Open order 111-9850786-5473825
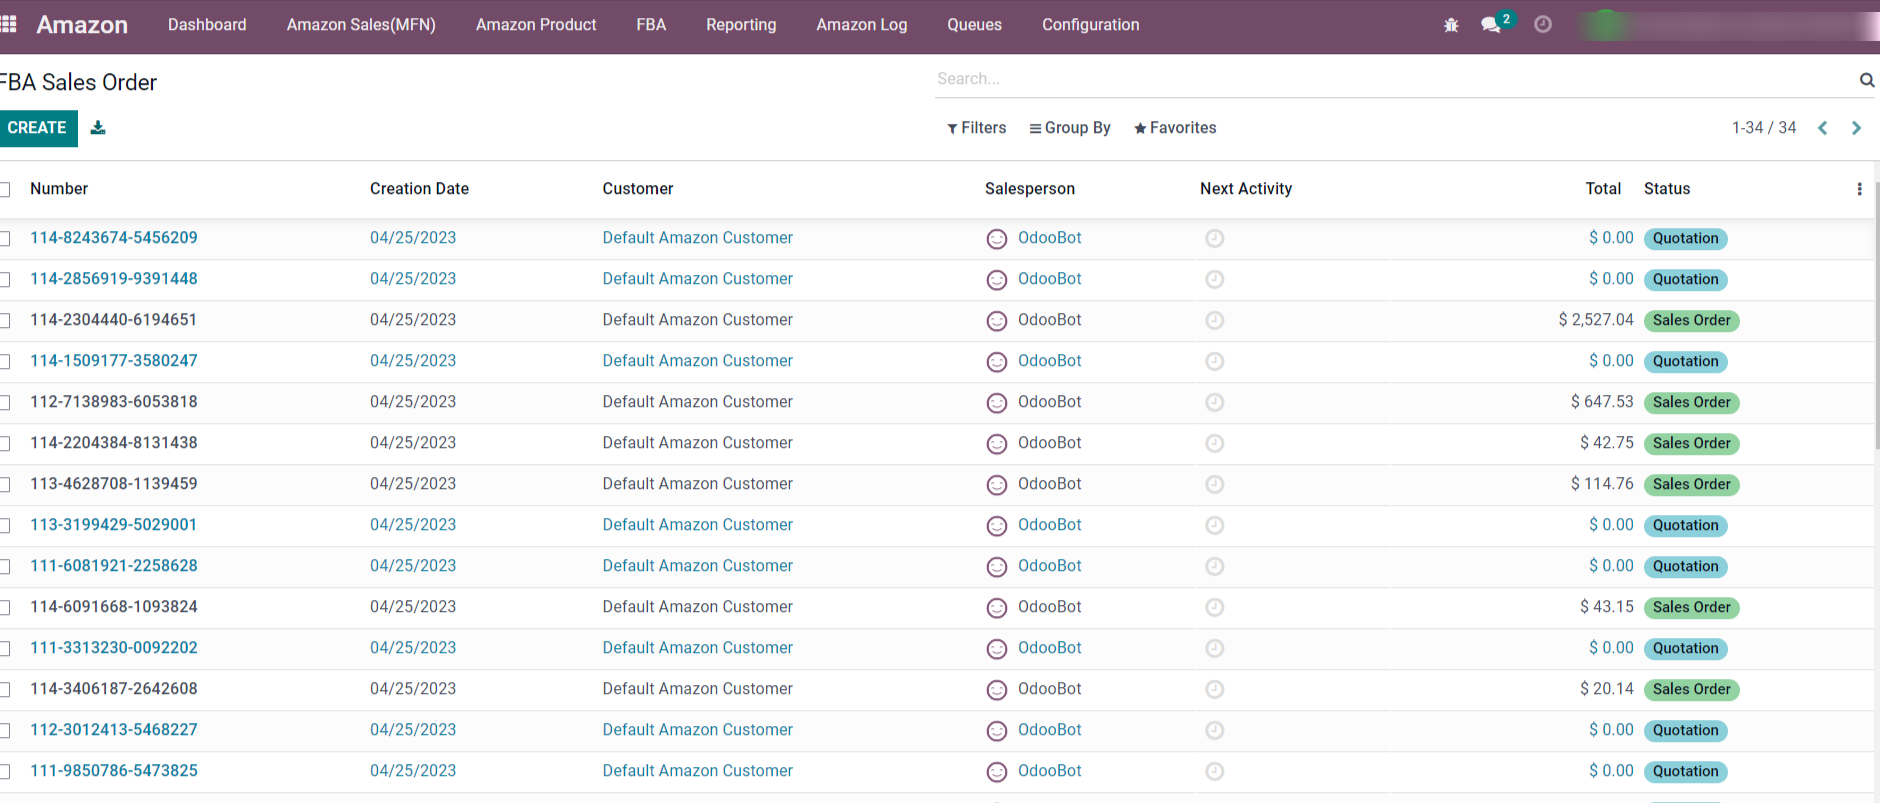Viewport: 1880px width, 803px height. [x=114, y=771]
